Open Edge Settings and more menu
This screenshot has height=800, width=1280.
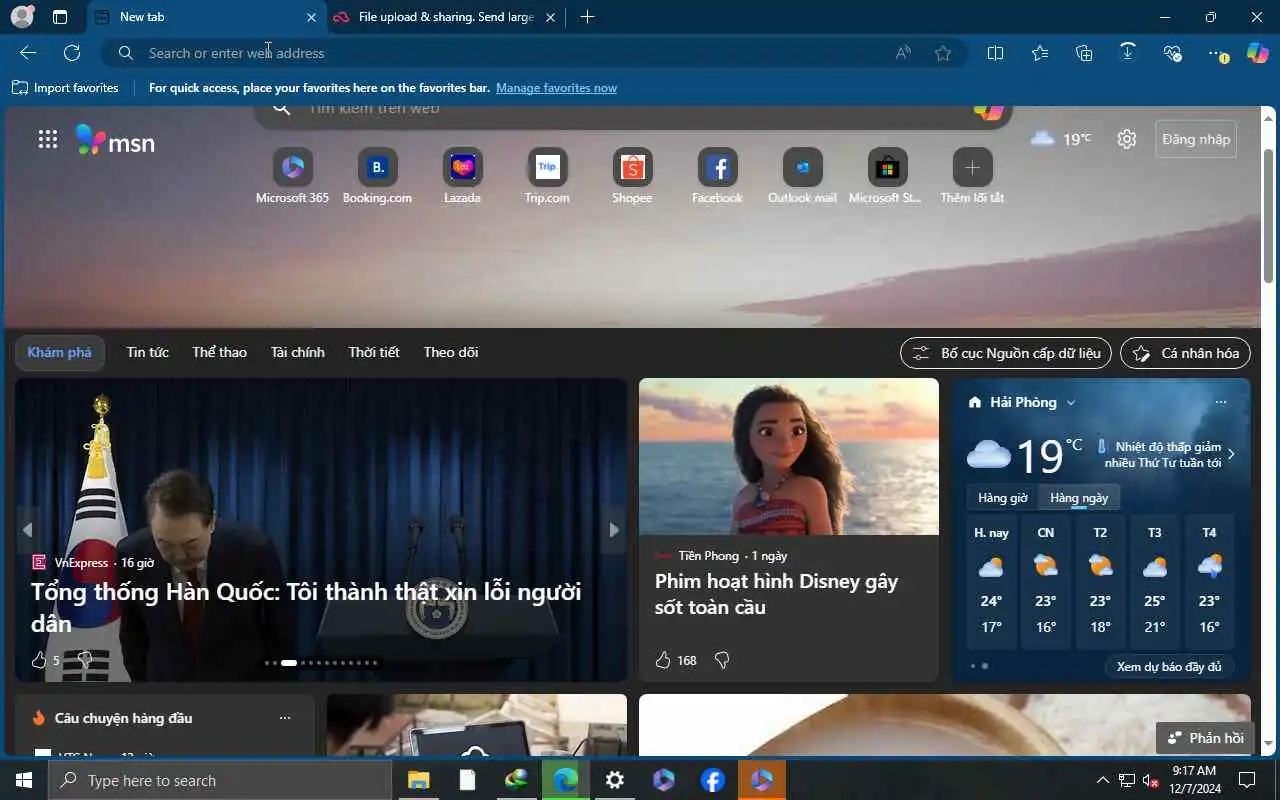tap(1217, 53)
